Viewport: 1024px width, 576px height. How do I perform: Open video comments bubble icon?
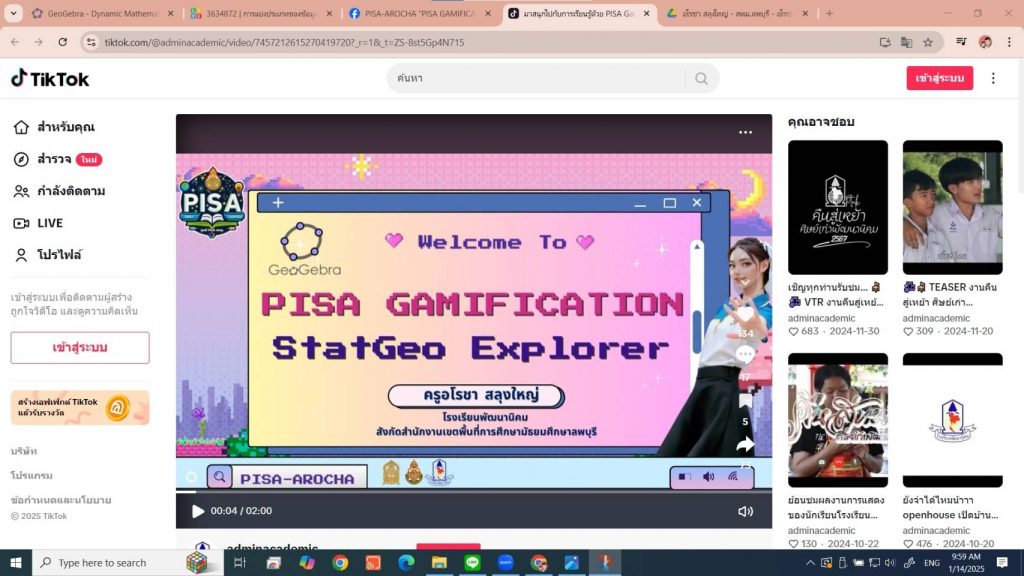click(745, 355)
